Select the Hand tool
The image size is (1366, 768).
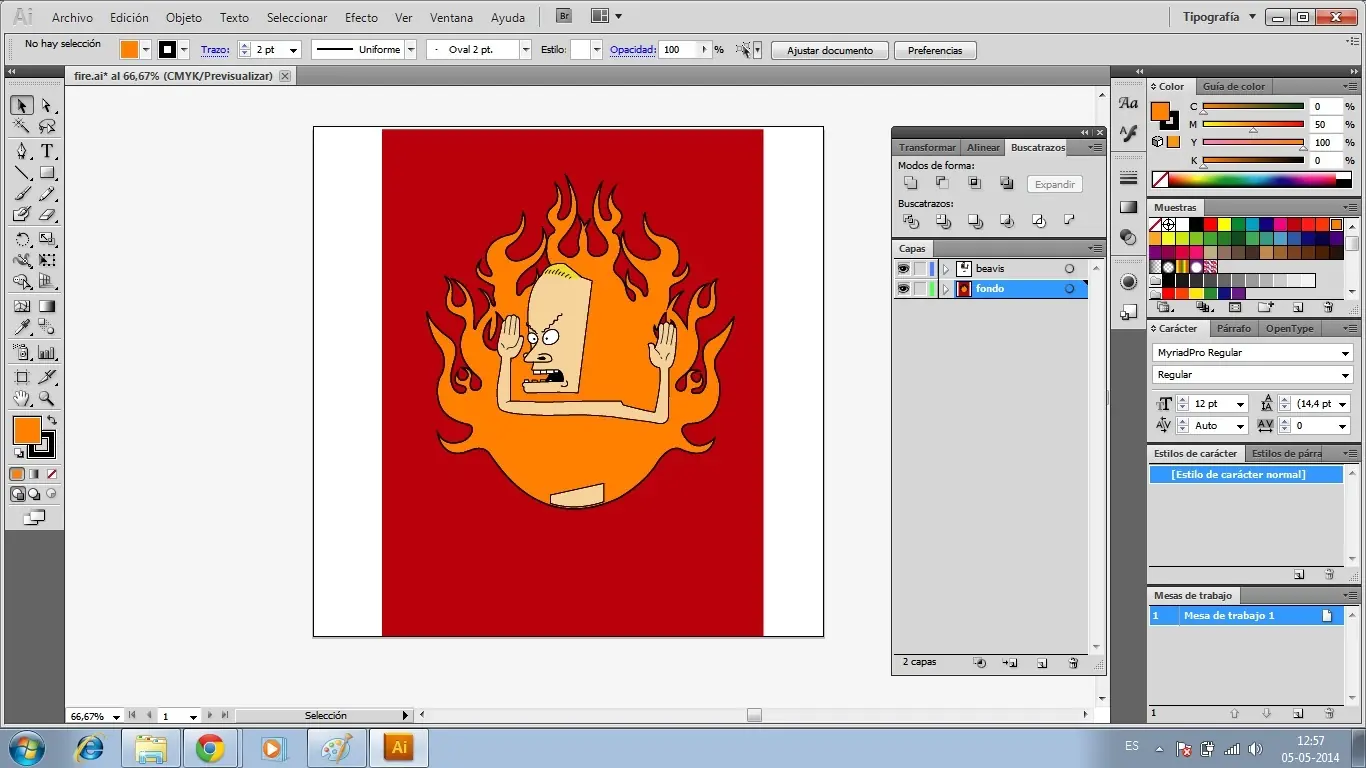click(x=21, y=398)
